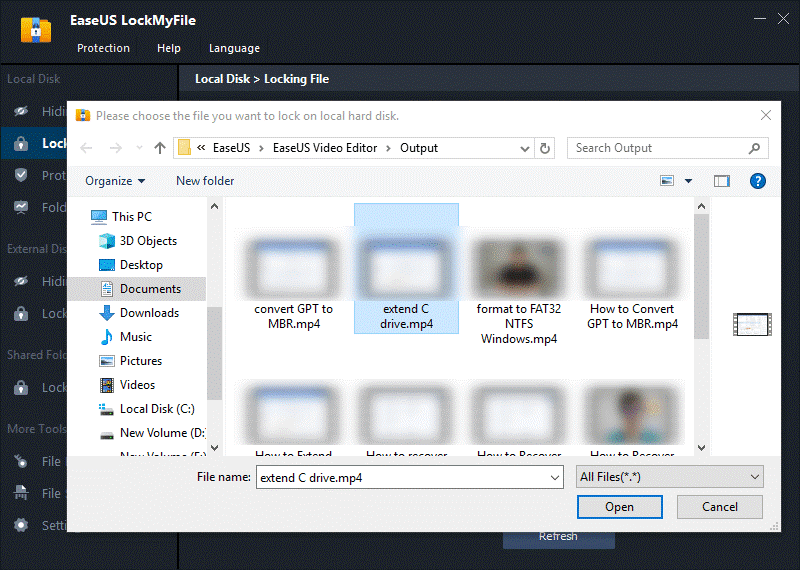Select the Local Disk locking padlock icon
The image size is (800, 570).
21,143
